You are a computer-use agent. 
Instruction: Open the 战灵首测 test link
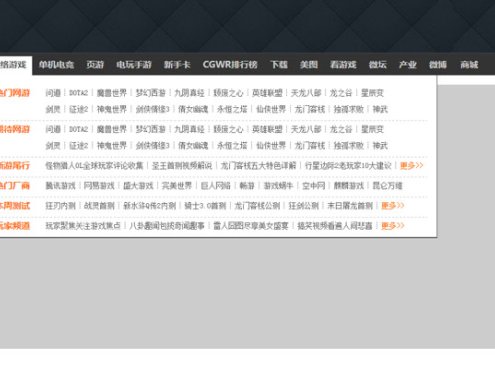[x=99, y=206]
